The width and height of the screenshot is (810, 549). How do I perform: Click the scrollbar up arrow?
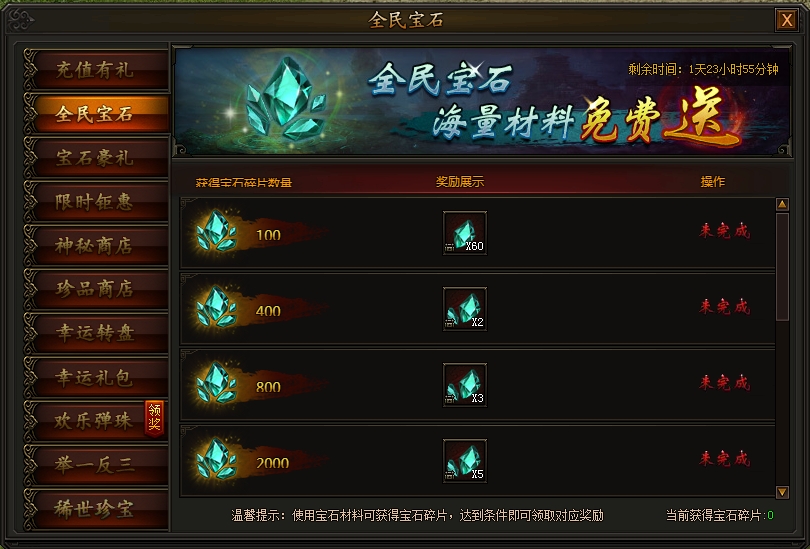click(x=782, y=205)
